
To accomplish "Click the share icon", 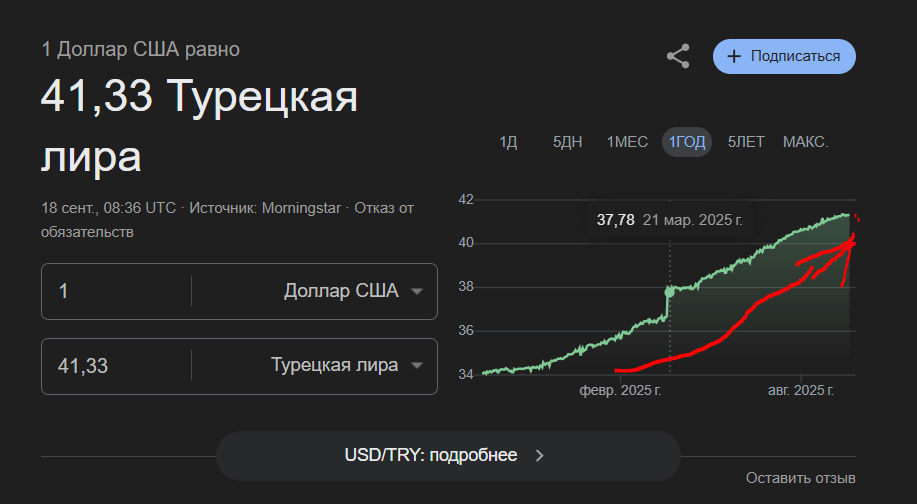I will (x=678, y=56).
